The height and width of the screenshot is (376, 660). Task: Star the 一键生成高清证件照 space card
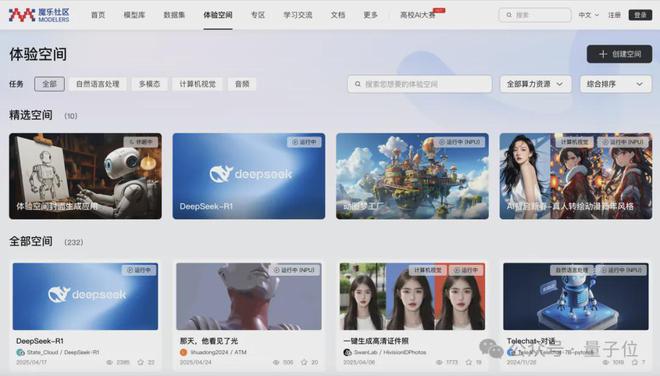(468, 362)
